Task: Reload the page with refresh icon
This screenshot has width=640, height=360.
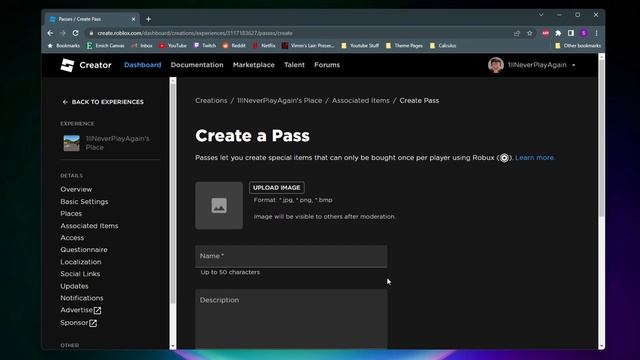Action: point(76,33)
